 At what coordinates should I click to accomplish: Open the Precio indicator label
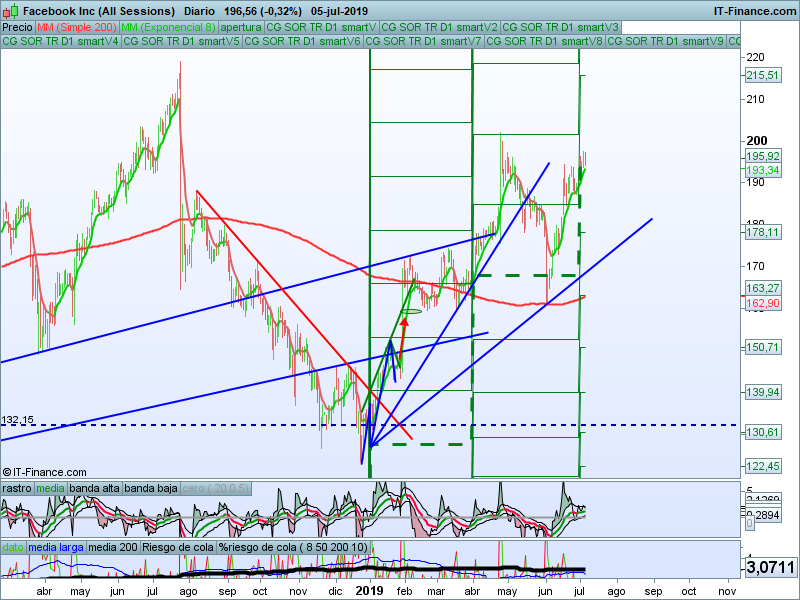click(17, 27)
